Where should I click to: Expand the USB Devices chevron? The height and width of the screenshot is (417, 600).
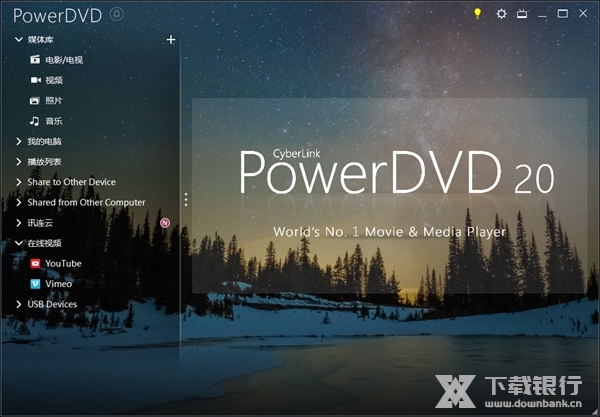pos(18,304)
